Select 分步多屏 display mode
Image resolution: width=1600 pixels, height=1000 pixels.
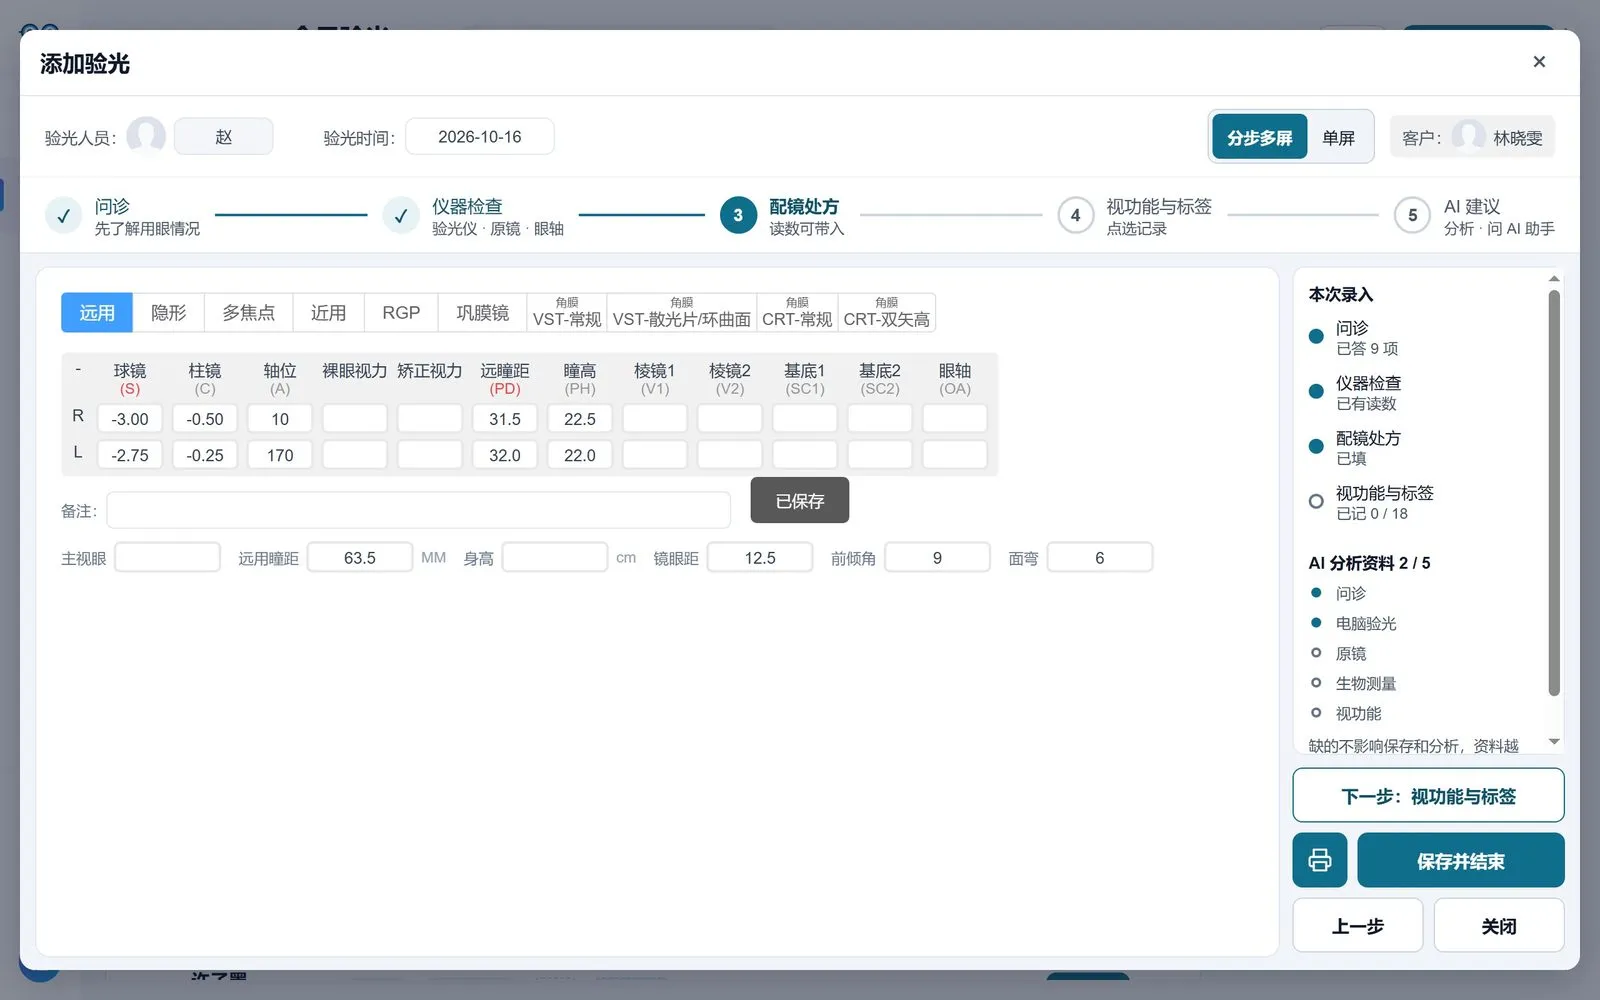coord(1260,137)
